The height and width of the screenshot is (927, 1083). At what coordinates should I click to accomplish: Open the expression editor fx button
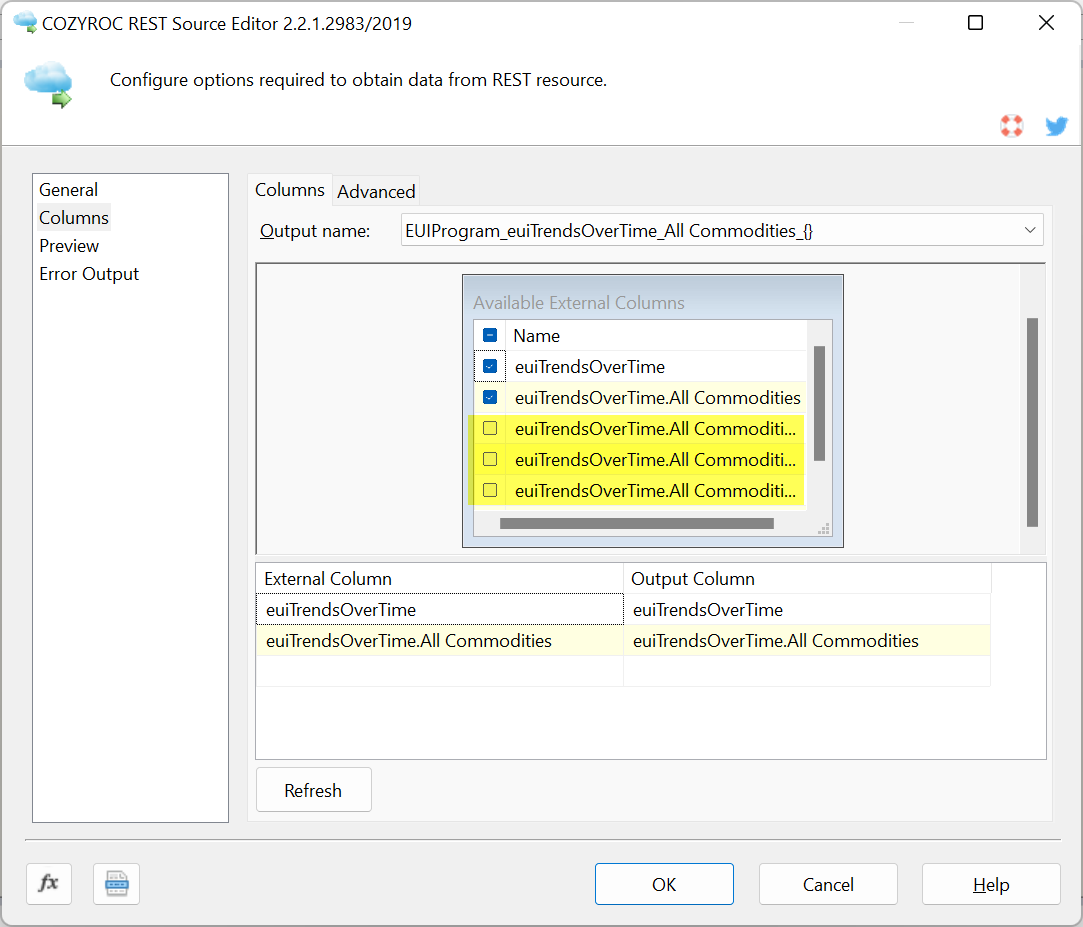point(49,883)
